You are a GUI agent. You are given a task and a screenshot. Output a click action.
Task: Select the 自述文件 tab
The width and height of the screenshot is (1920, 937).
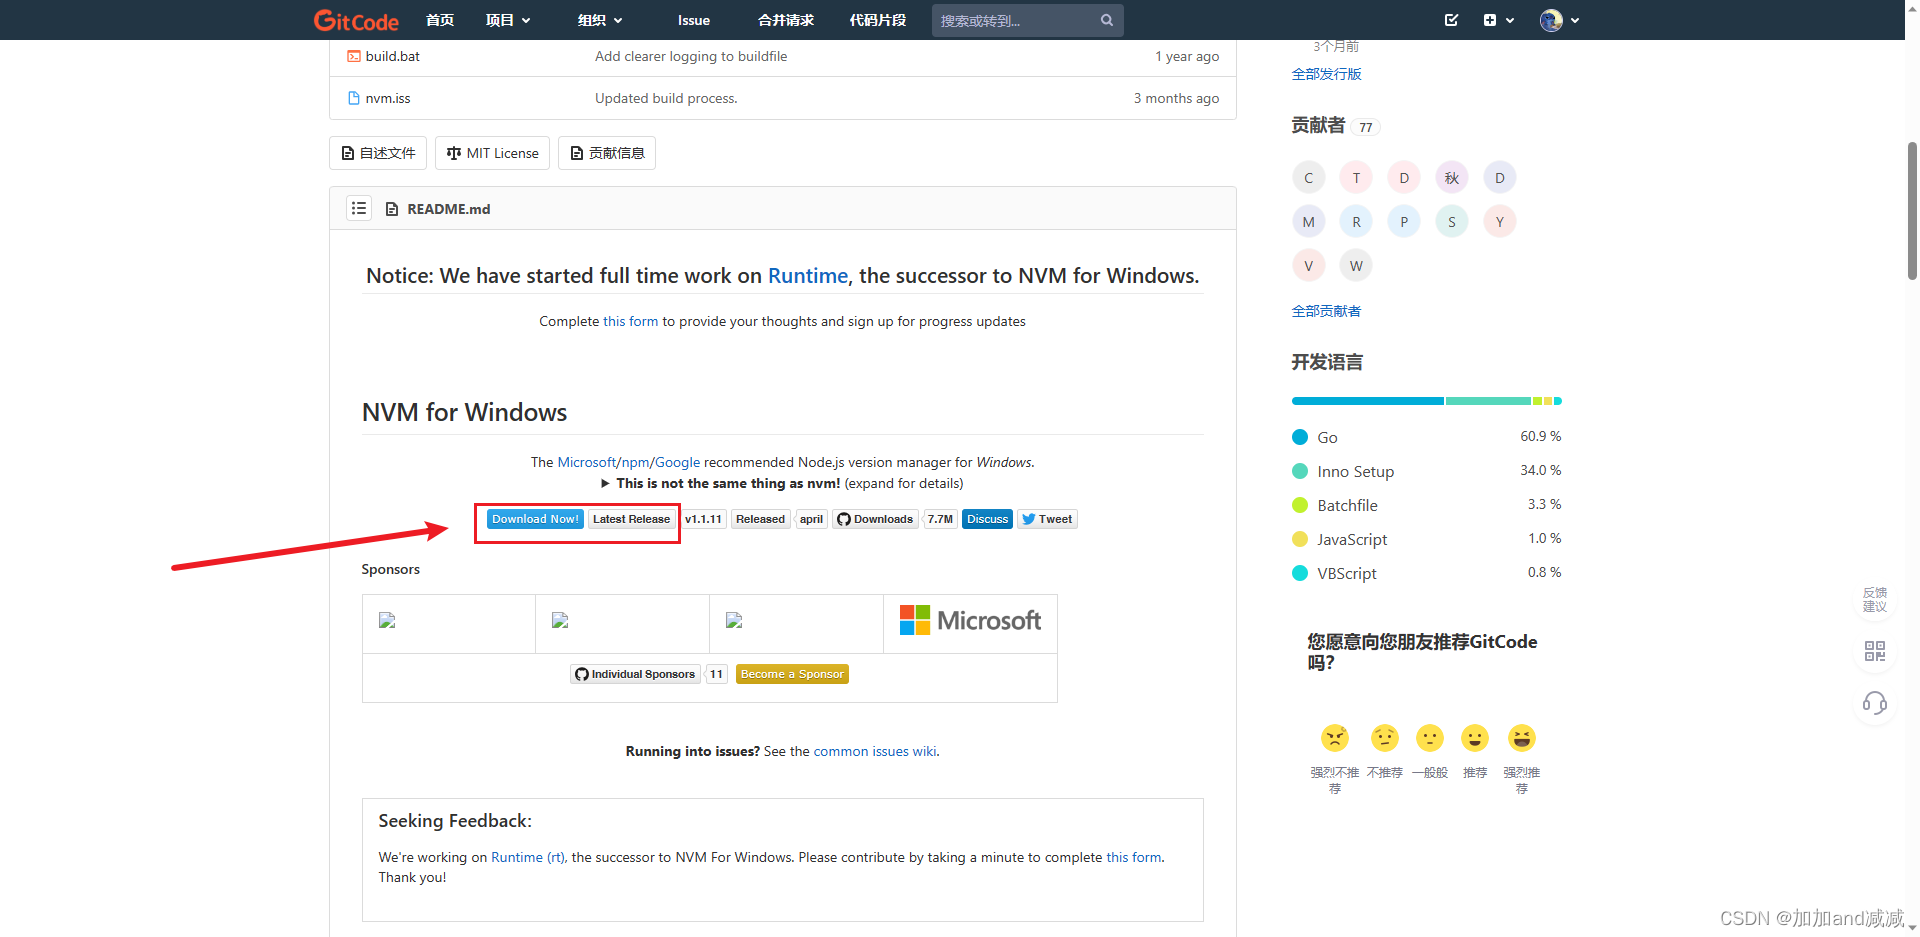(x=378, y=153)
